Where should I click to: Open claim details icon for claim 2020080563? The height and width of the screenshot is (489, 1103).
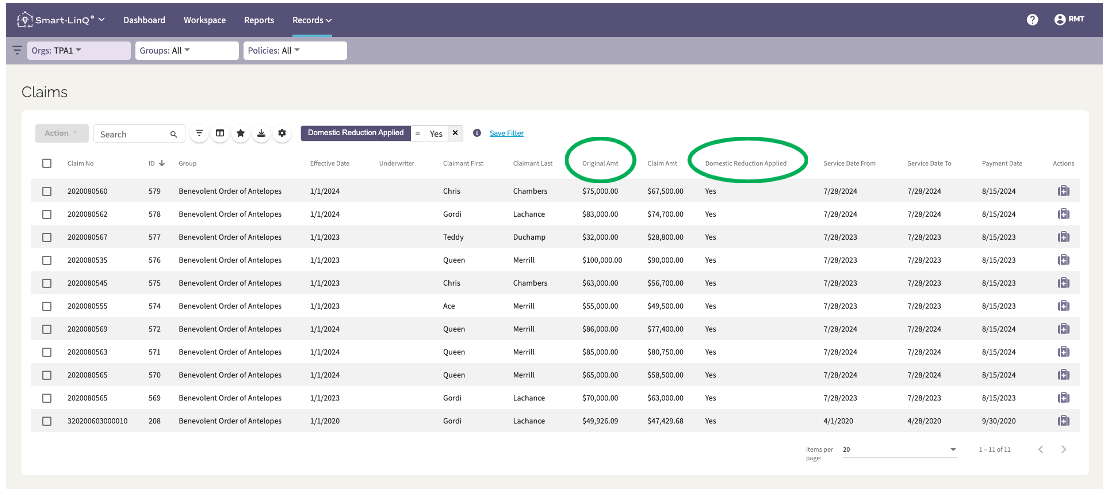[1064, 352]
